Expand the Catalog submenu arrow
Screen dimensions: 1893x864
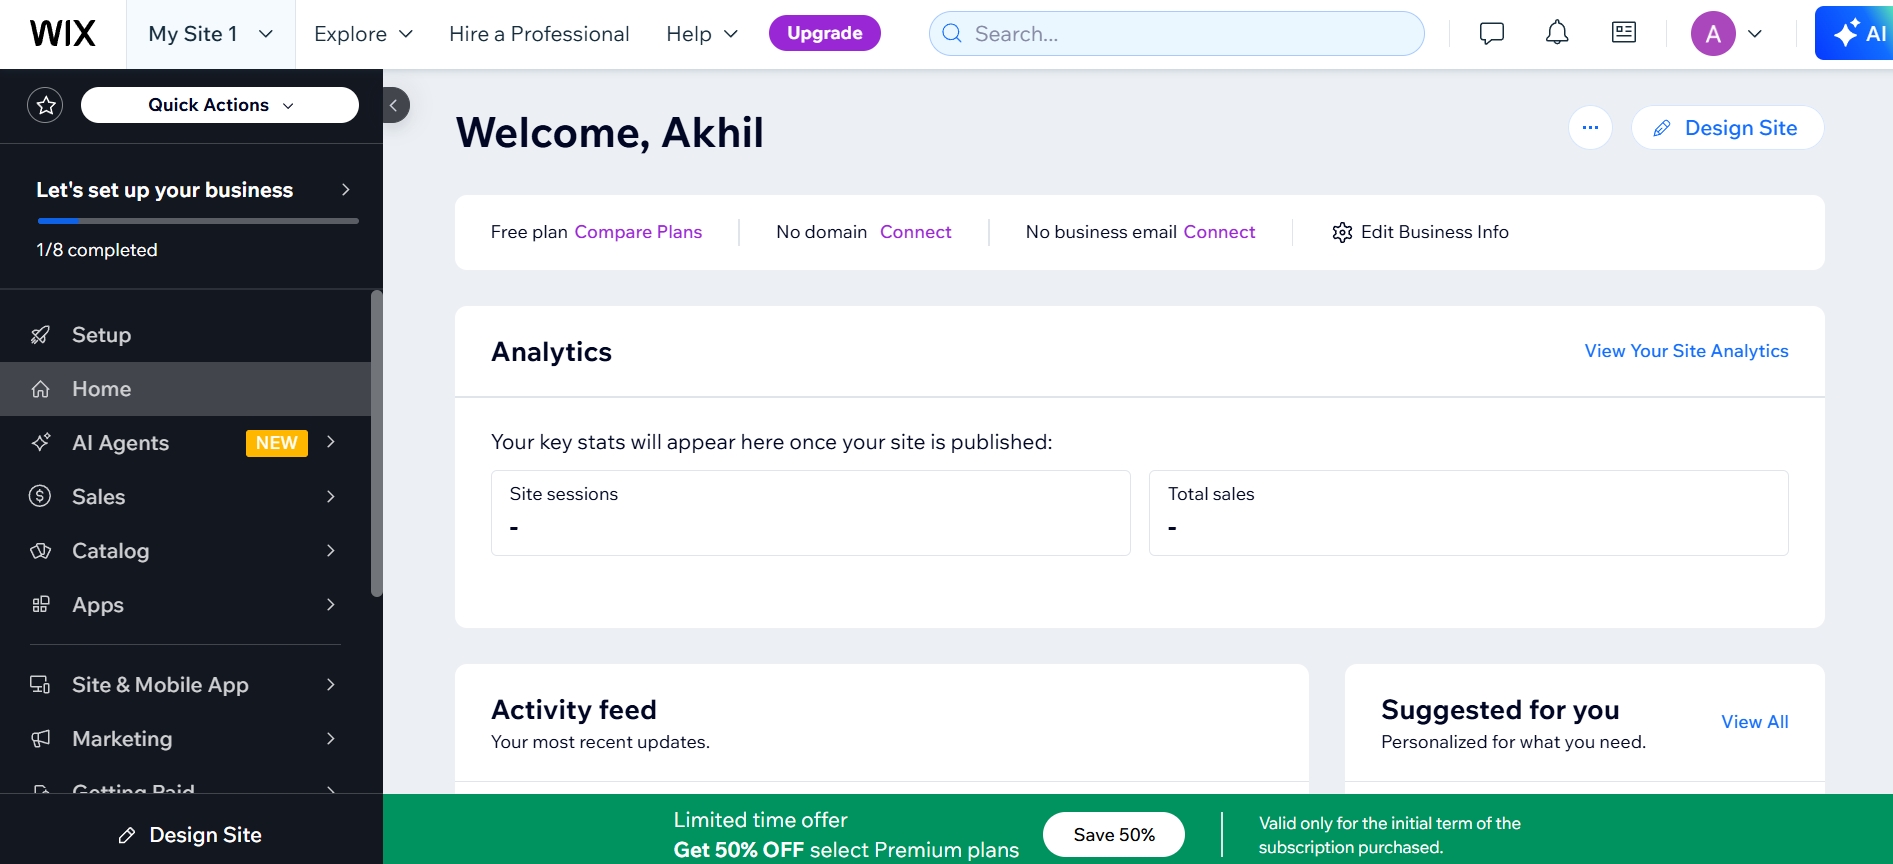point(331,550)
